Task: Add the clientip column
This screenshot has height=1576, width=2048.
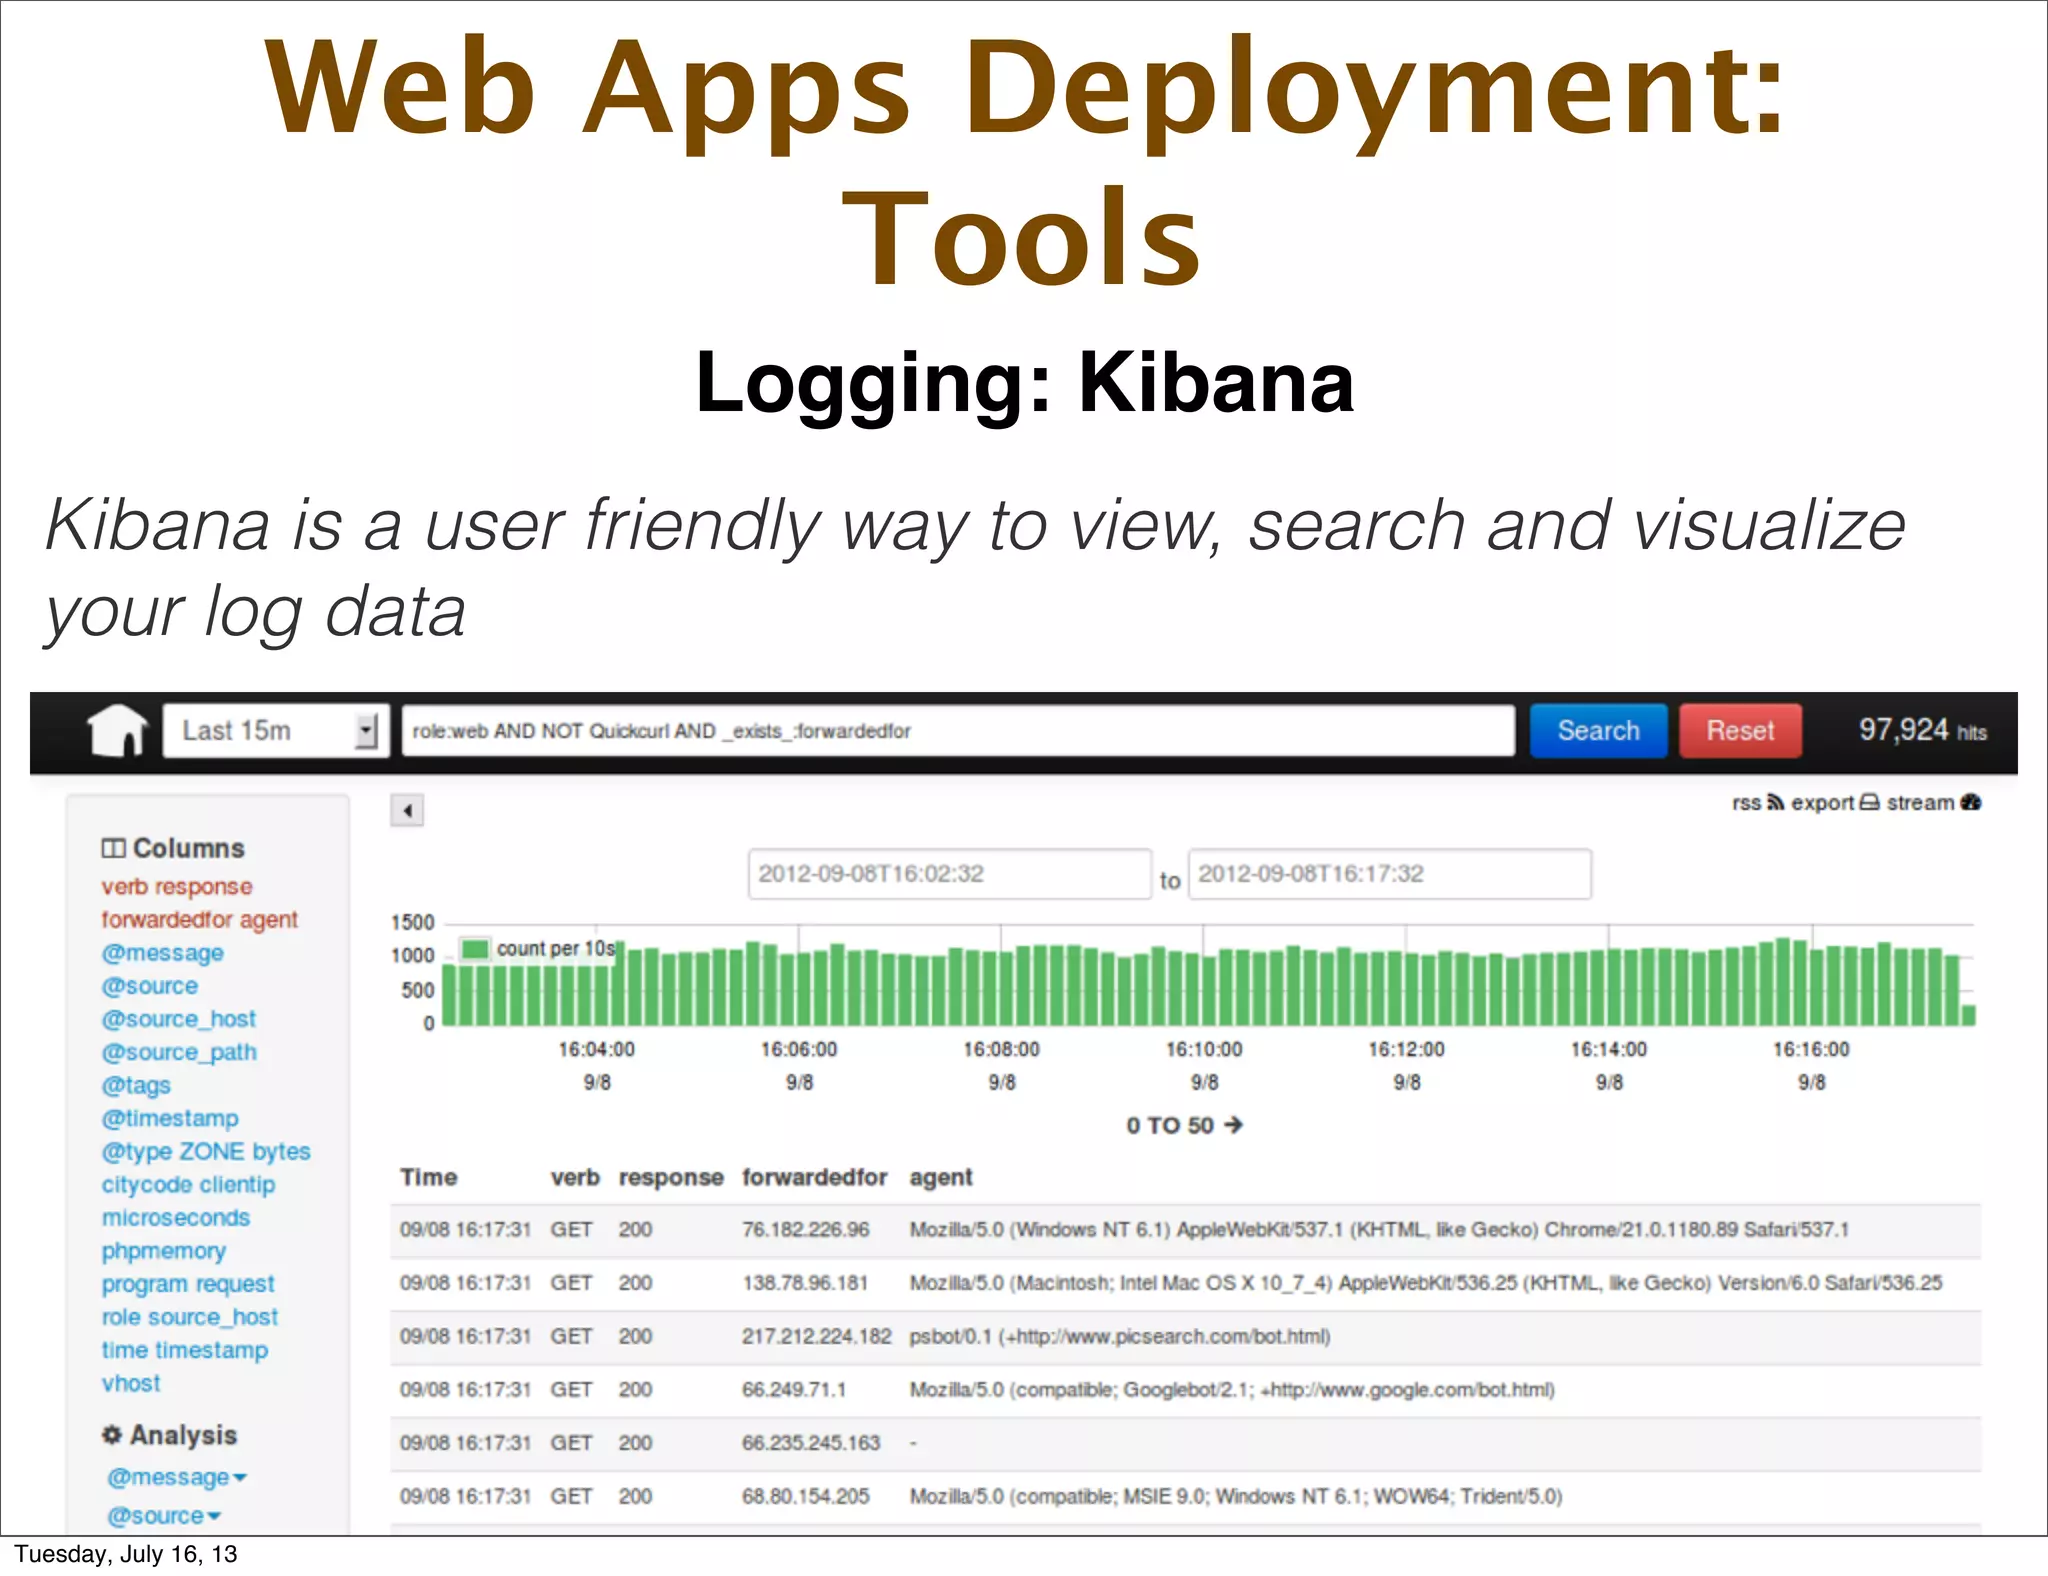Action: [238, 1185]
